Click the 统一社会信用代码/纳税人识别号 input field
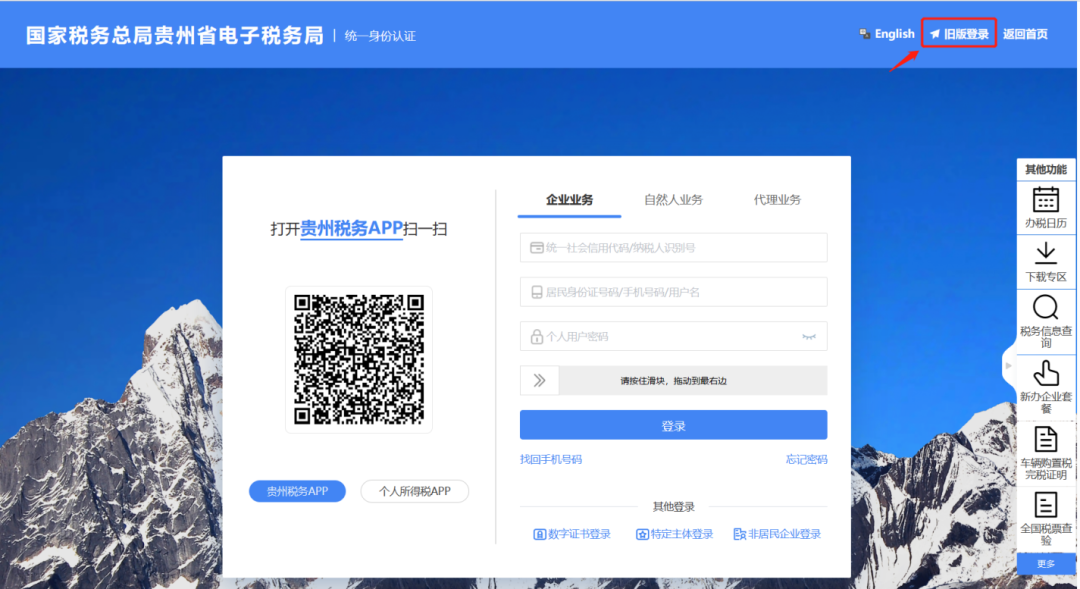Screen dimensions: 1080x589 674,247
